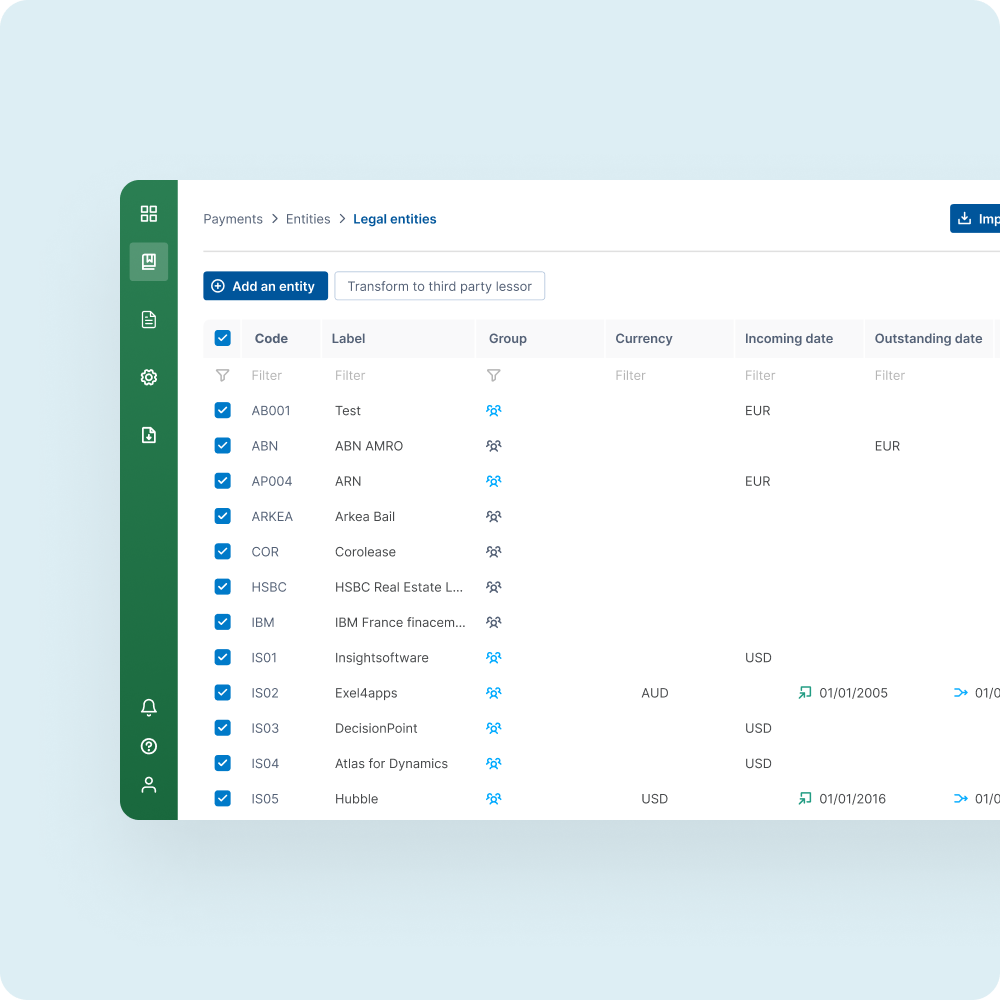1000x1000 pixels.
Task: Click the Import button with download icon
Action: pyautogui.click(x=975, y=219)
